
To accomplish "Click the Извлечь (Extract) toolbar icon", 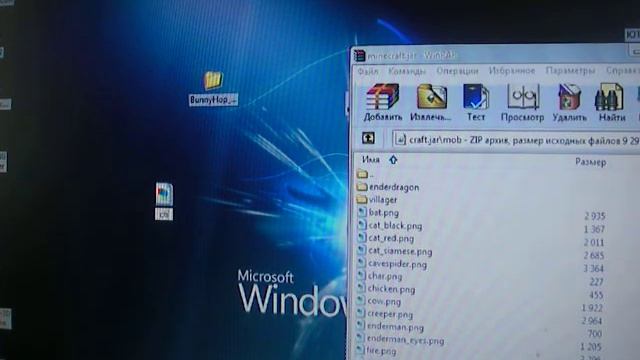I will (431, 102).
